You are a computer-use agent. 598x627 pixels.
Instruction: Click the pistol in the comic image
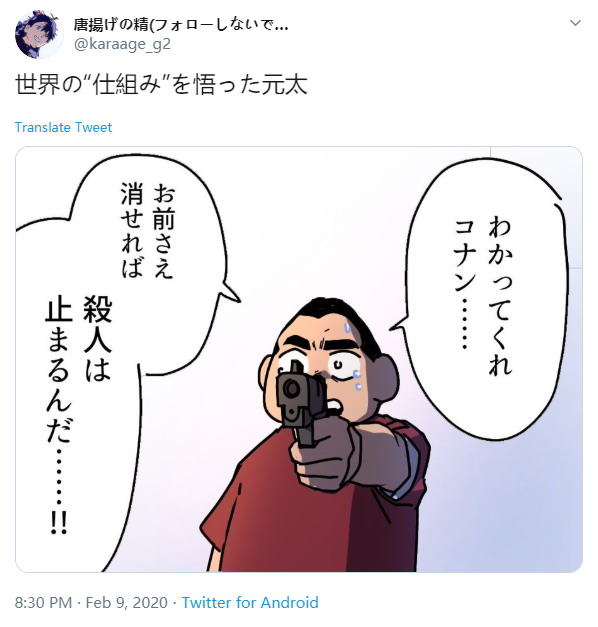tap(301, 404)
